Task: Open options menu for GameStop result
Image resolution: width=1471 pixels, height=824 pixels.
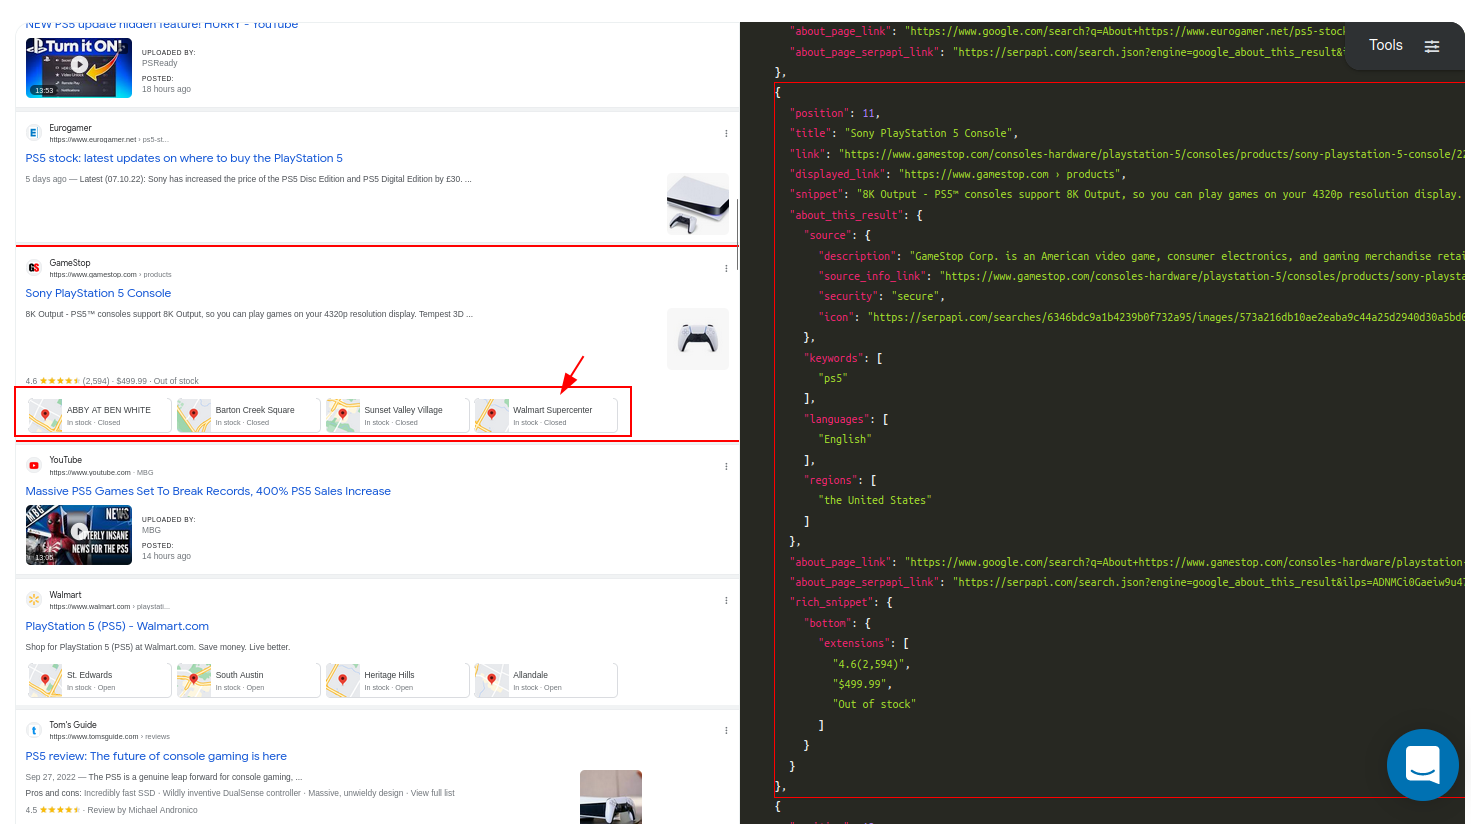Action: (726, 268)
